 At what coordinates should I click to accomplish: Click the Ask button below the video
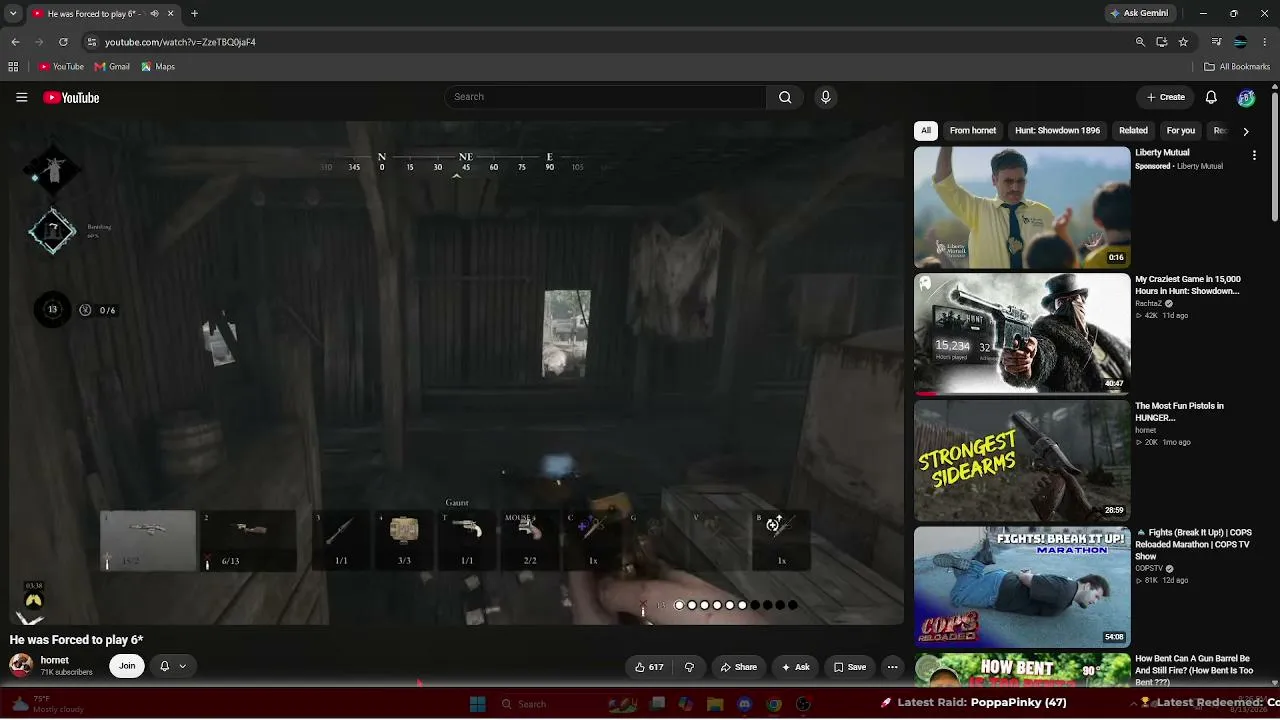[796, 667]
